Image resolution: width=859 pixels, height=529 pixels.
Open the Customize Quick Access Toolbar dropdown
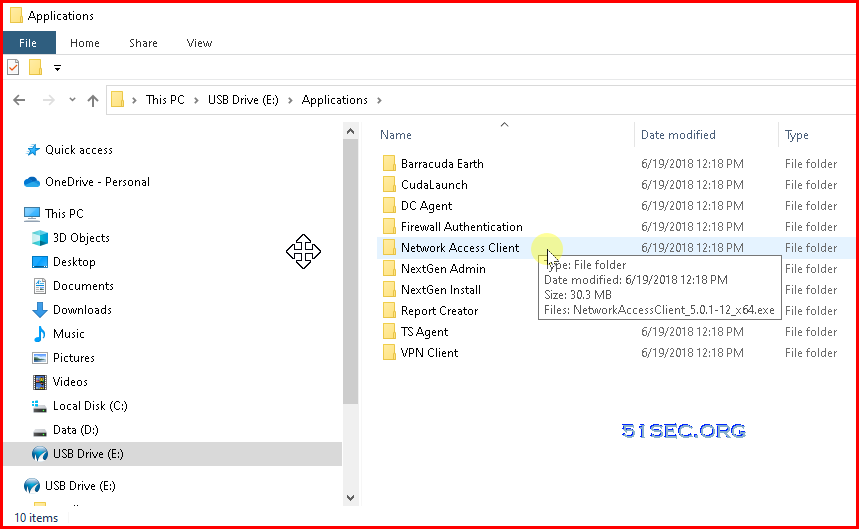point(58,68)
